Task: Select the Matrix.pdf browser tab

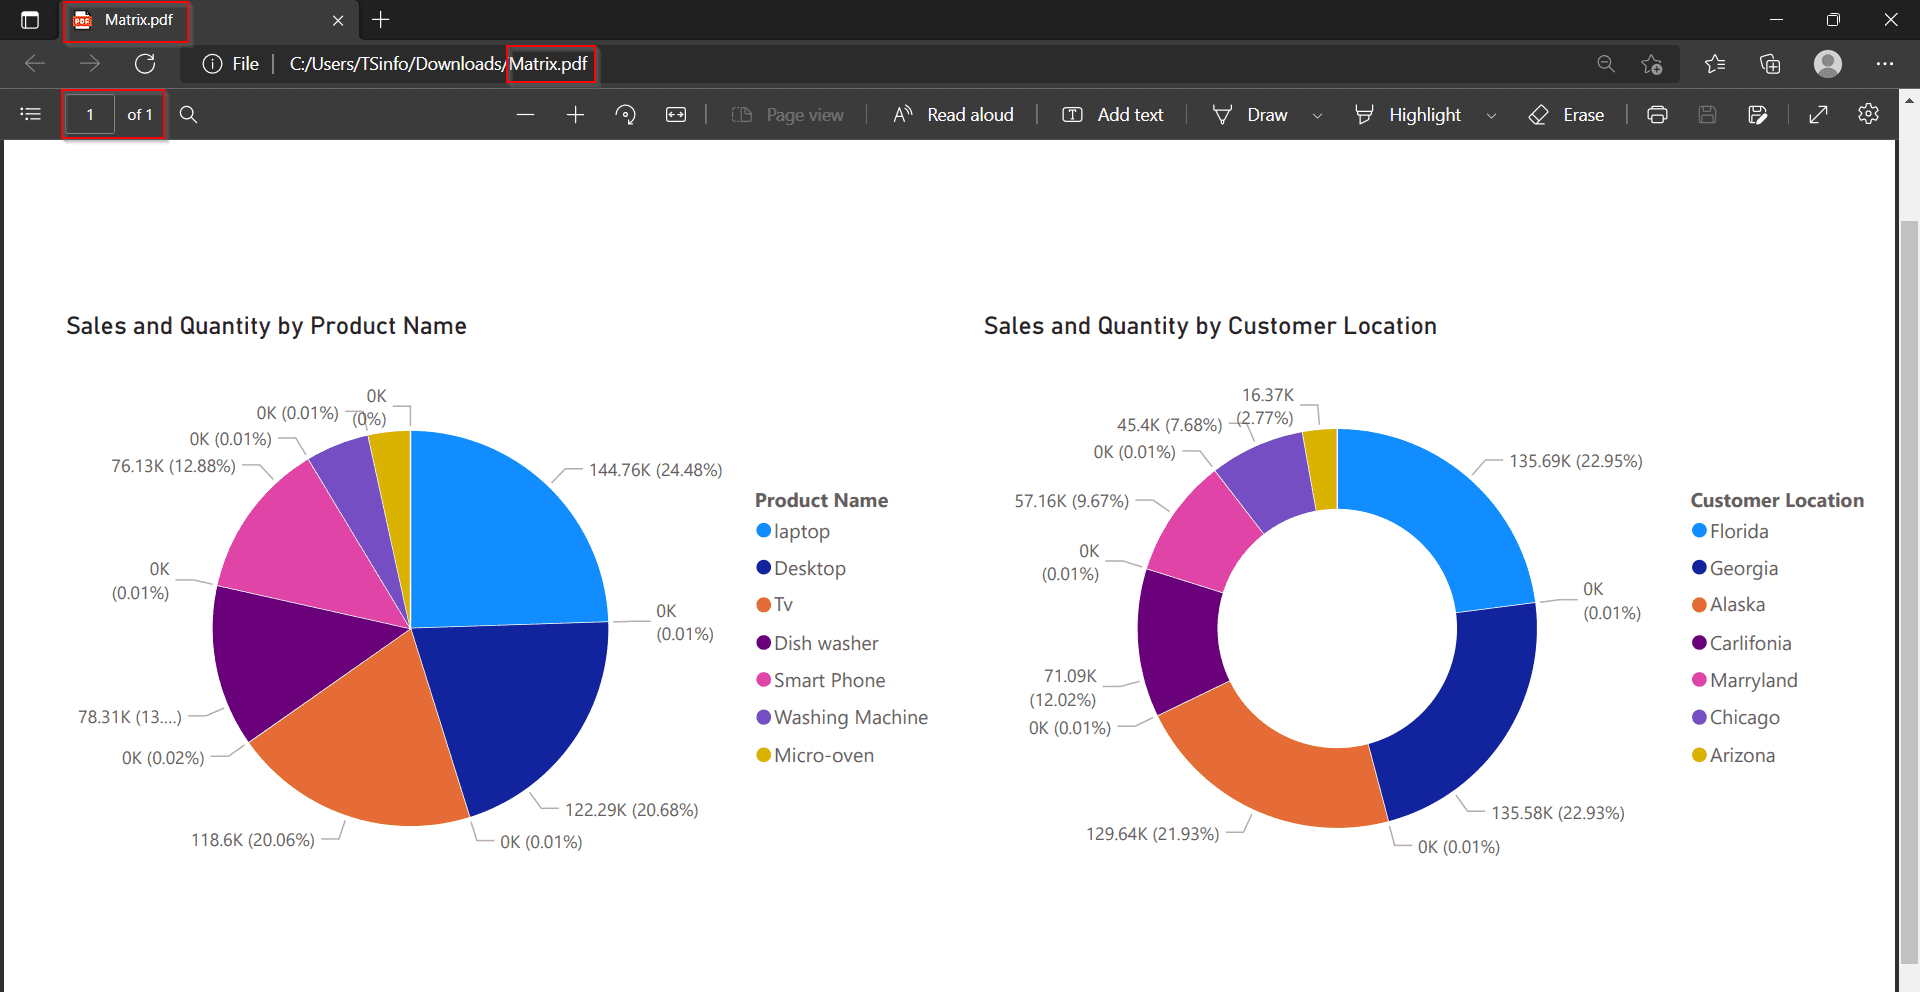Action: click(x=138, y=20)
